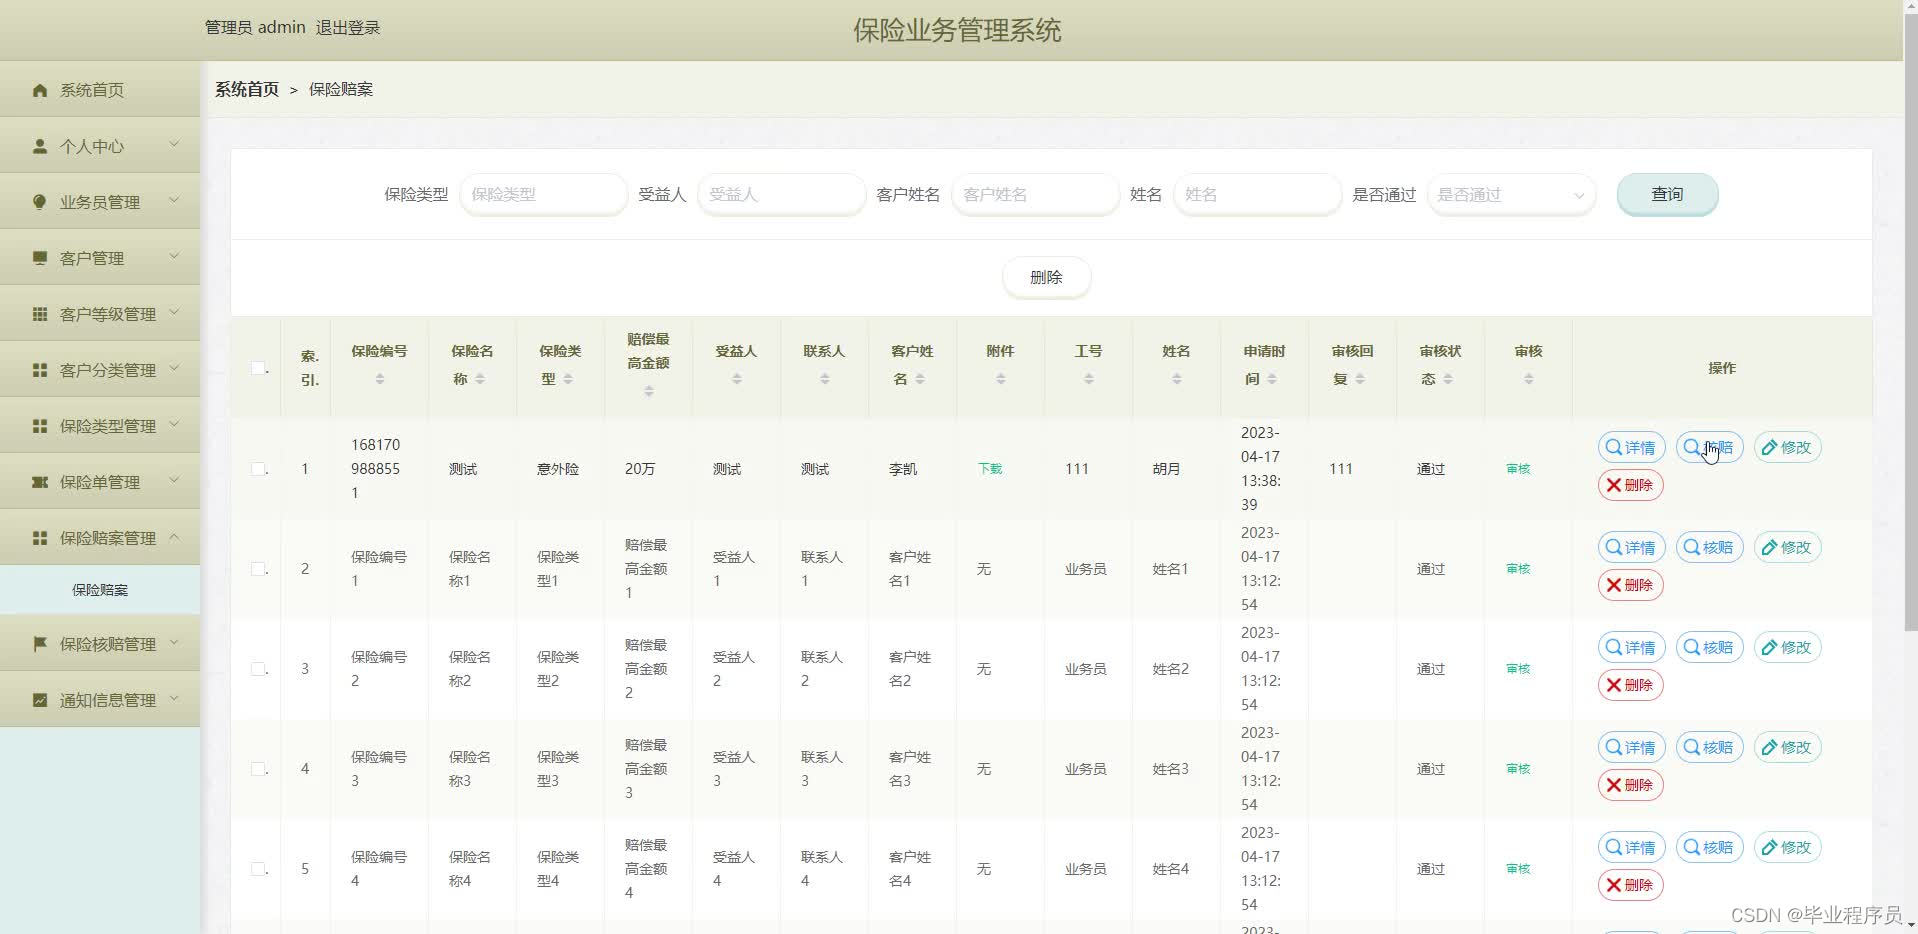This screenshot has width=1918, height=934.
Task: Check the checkbox for row 1
Action: [x=258, y=469]
